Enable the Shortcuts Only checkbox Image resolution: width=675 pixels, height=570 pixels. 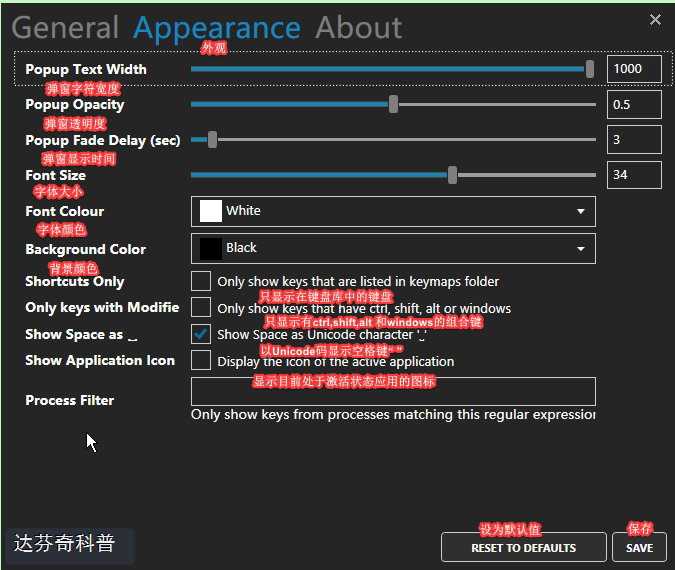tap(201, 281)
